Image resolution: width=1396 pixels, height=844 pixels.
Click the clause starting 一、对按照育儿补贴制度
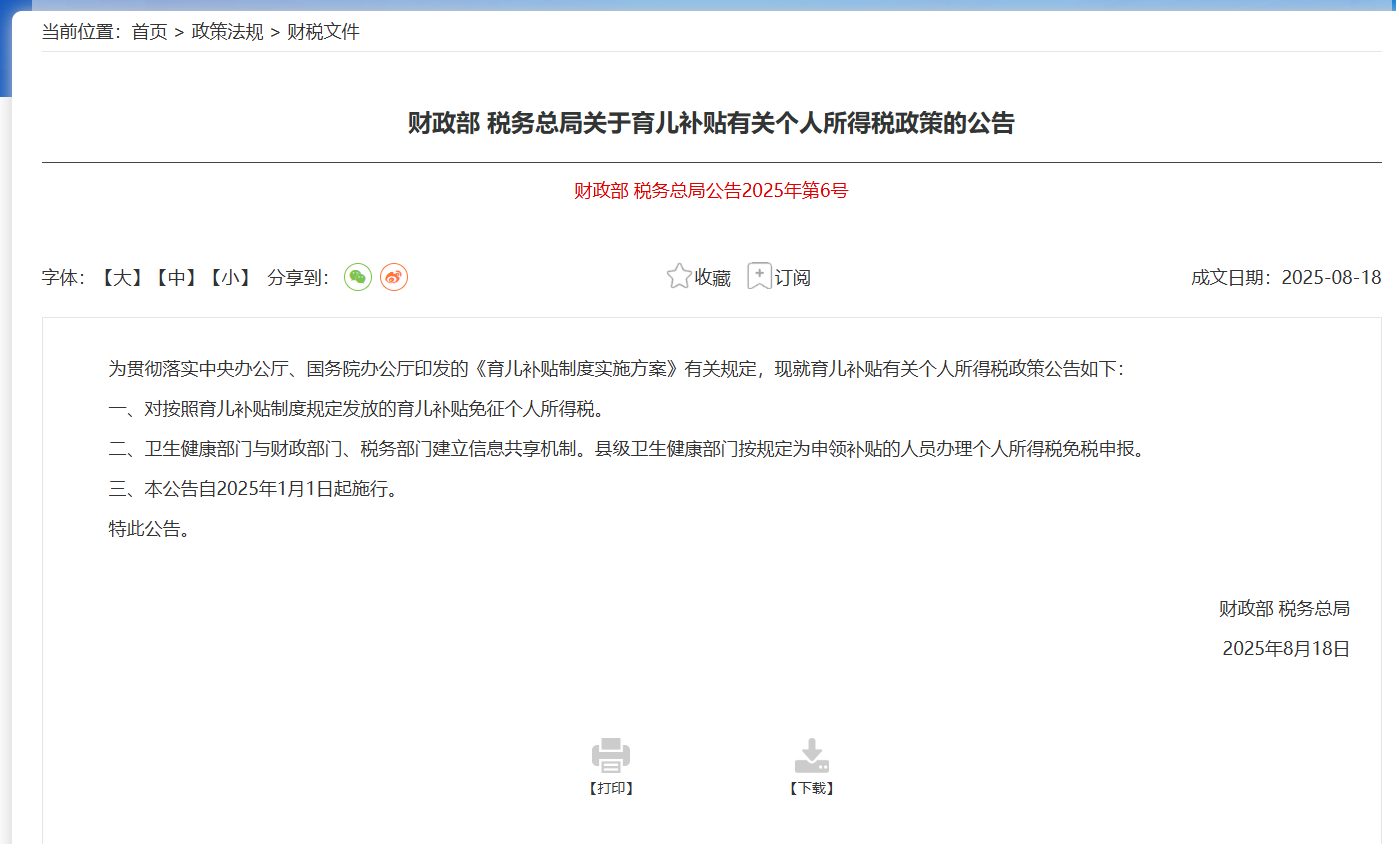point(357,409)
